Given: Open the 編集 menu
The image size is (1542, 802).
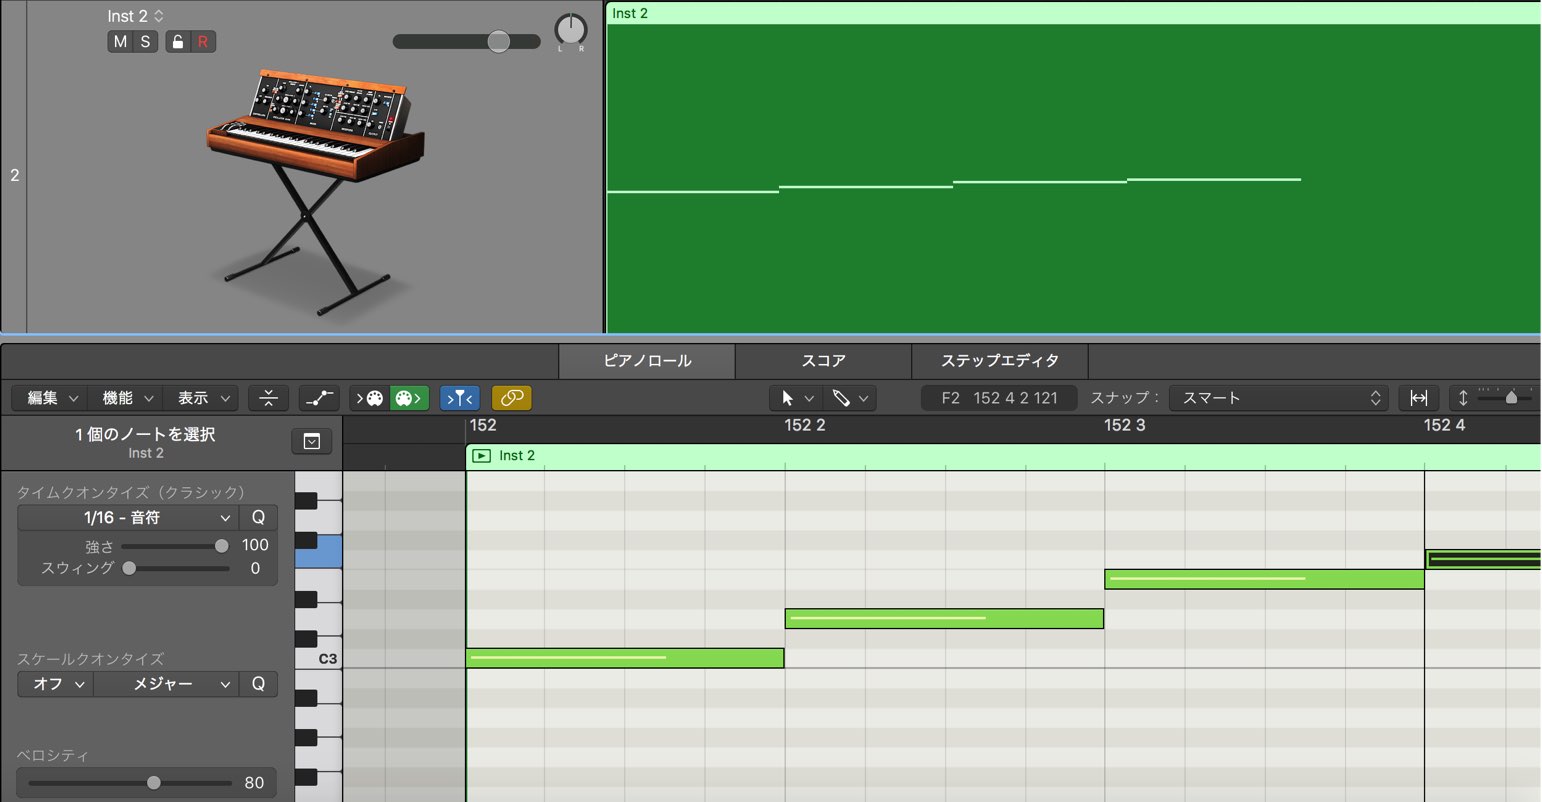Looking at the screenshot, I should click(49, 398).
